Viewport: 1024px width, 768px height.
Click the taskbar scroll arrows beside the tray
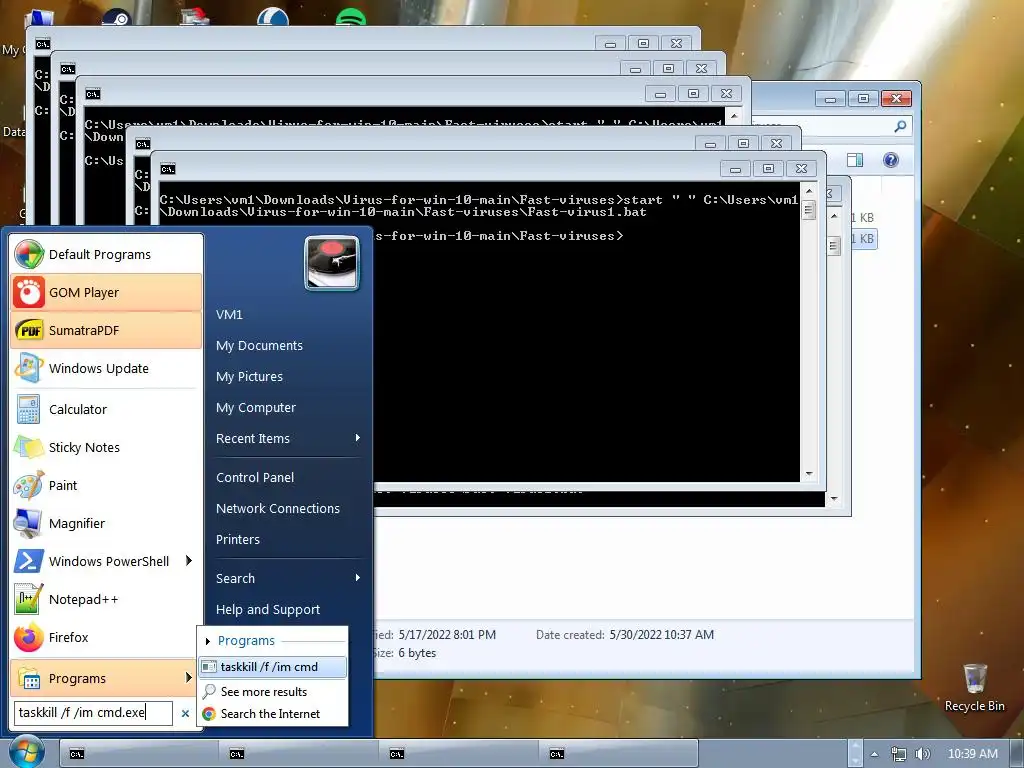(855, 754)
